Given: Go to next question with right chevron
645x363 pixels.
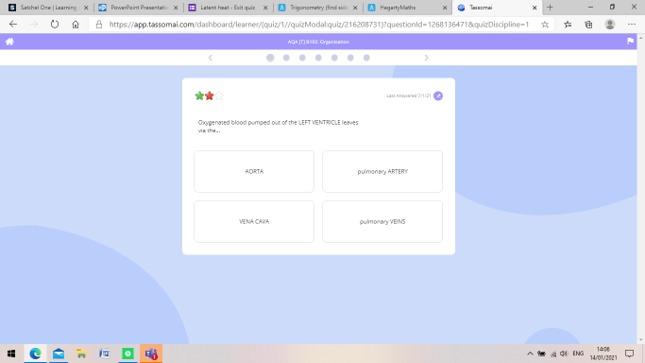Looking at the screenshot, I should pos(427,58).
